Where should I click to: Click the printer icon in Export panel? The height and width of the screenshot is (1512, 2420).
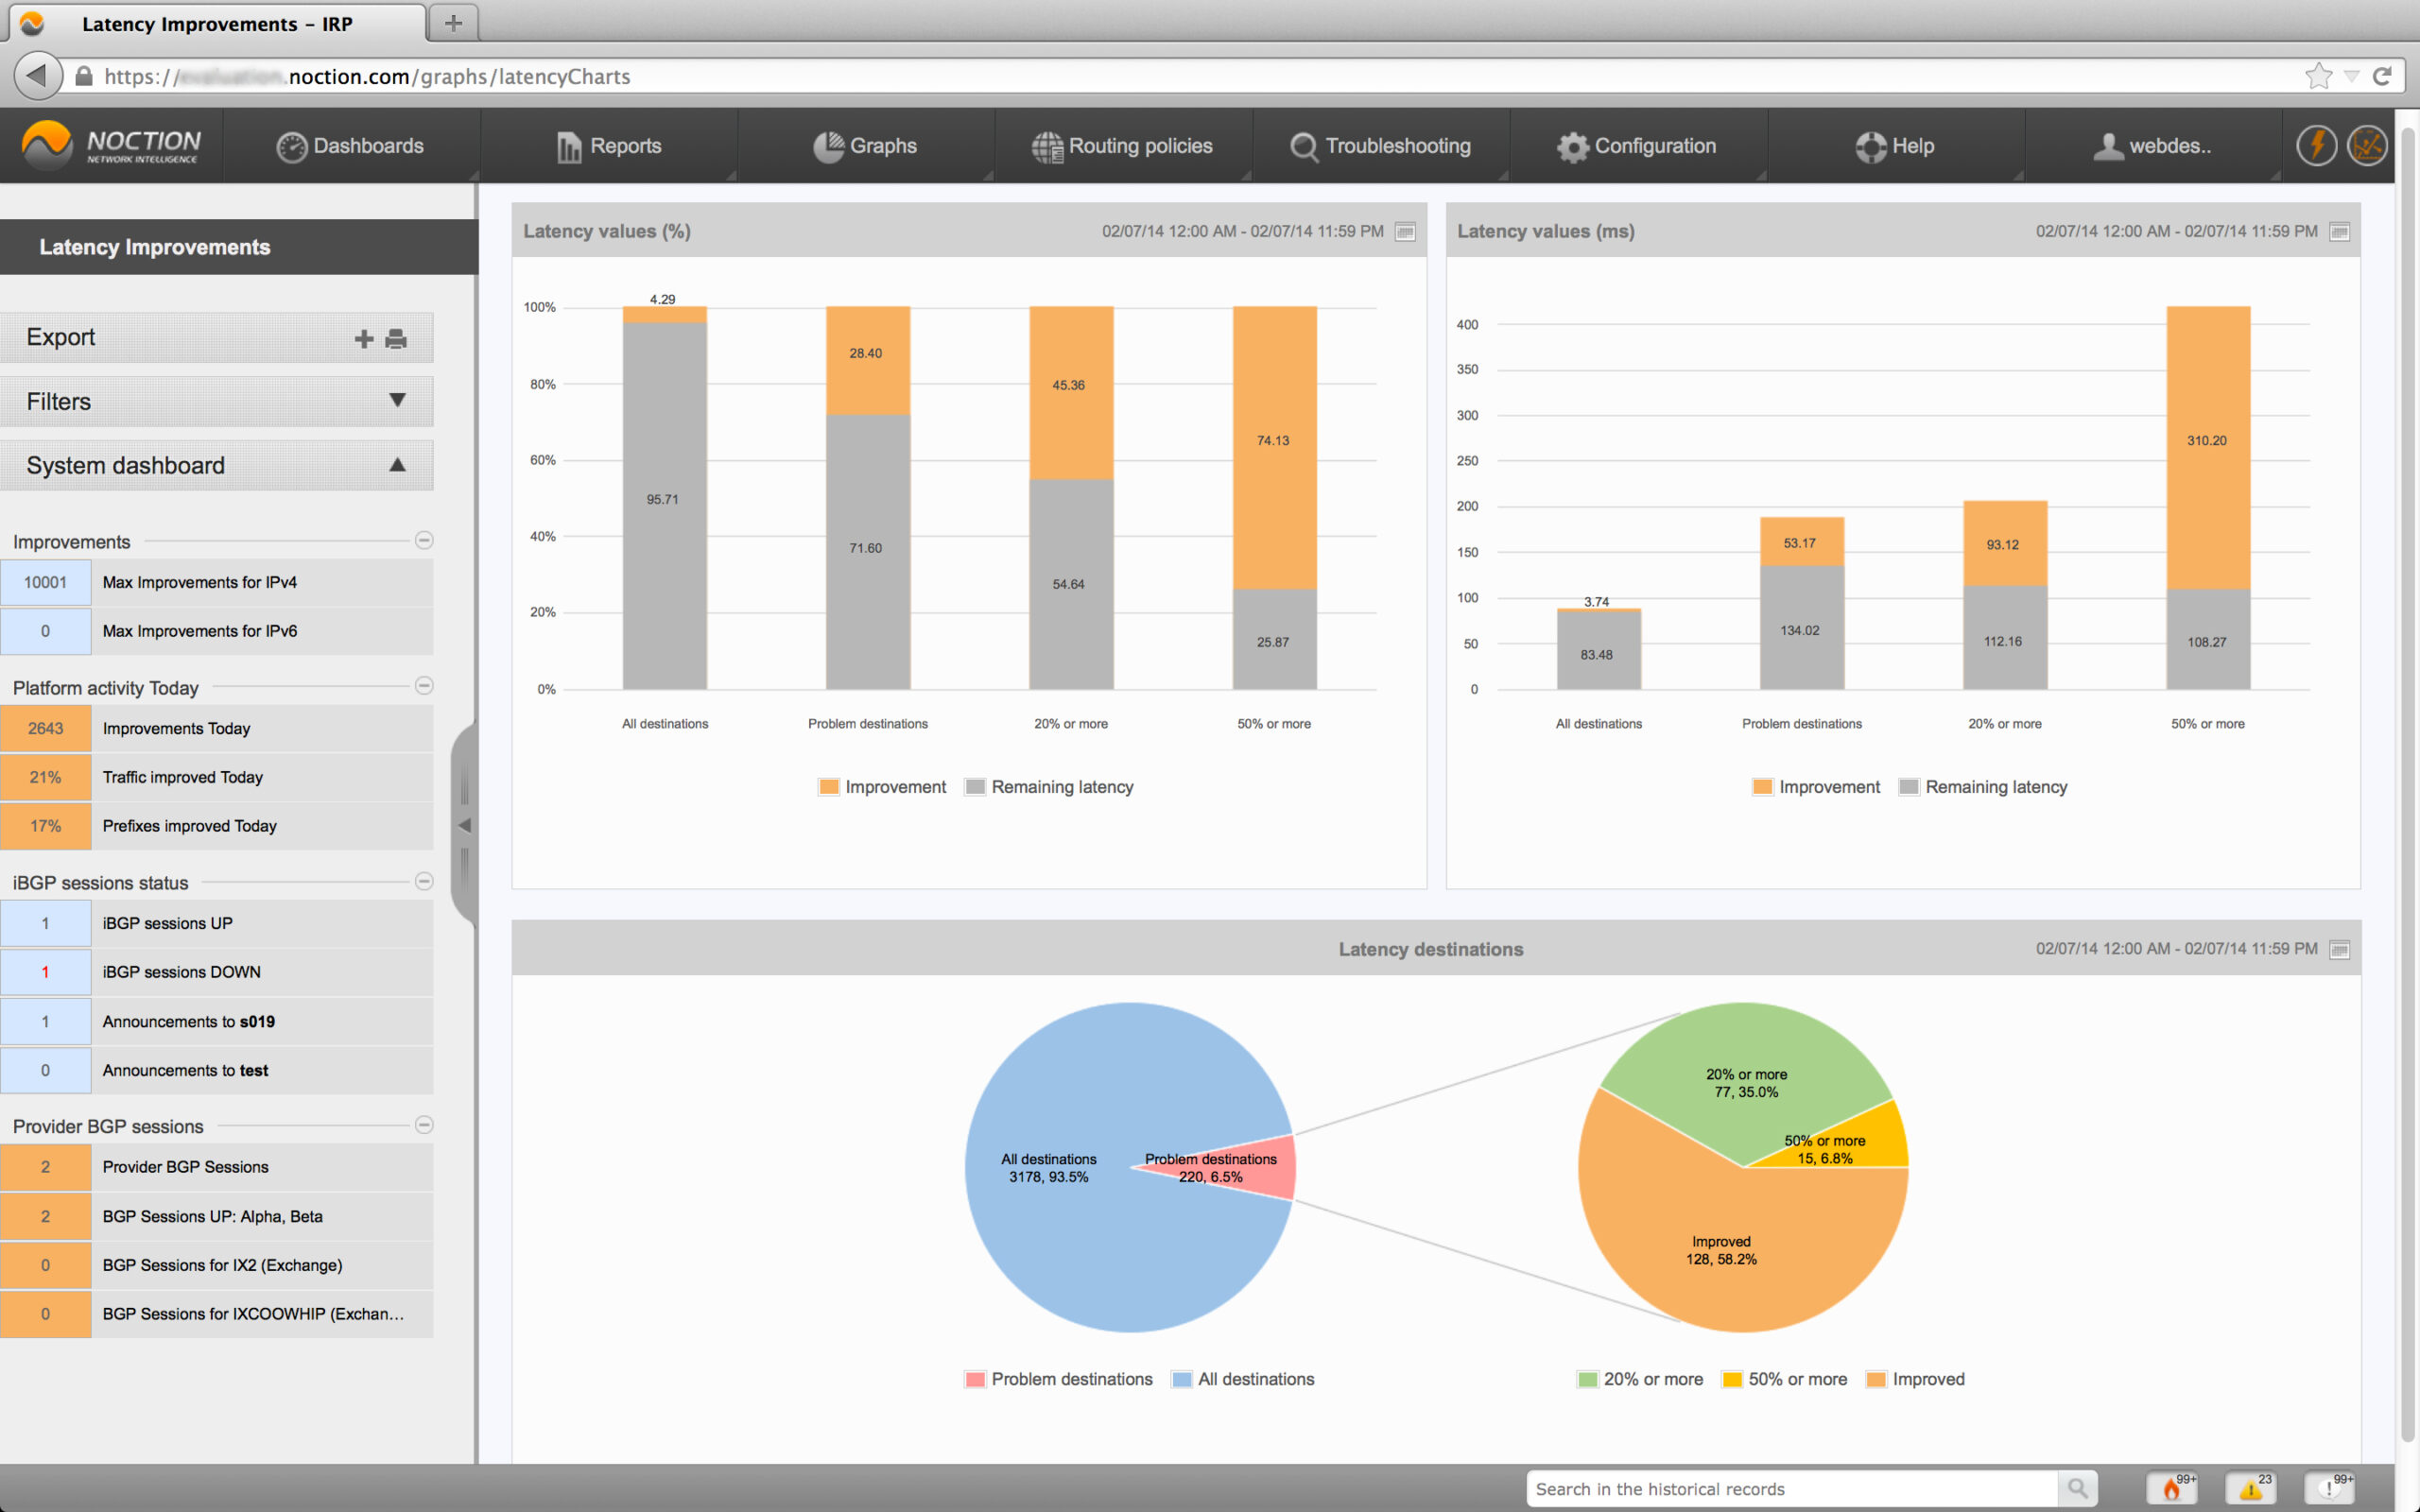click(x=396, y=339)
